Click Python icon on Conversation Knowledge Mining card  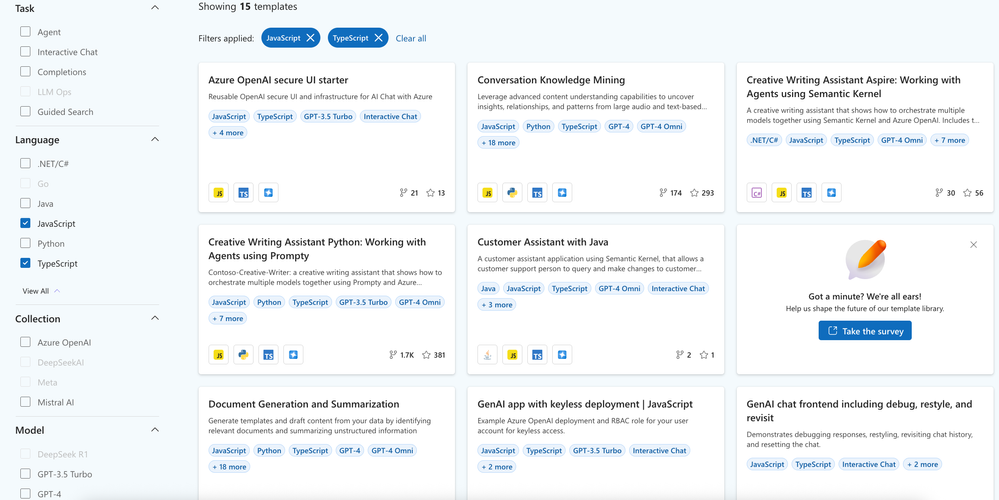[x=512, y=193]
